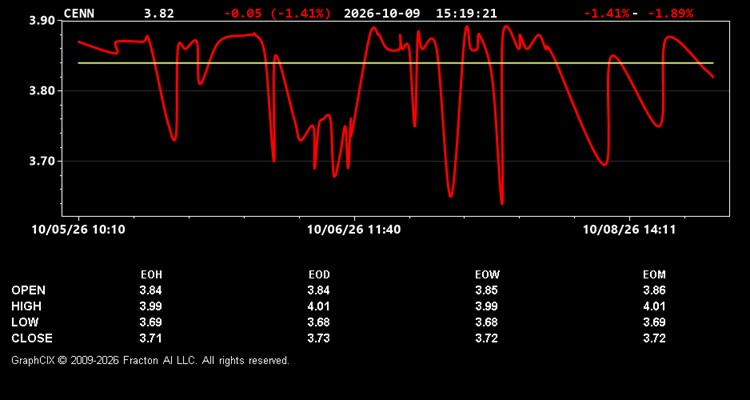Click the 3.90 y-axis label
The width and height of the screenshot is (750, 400).
42,21
